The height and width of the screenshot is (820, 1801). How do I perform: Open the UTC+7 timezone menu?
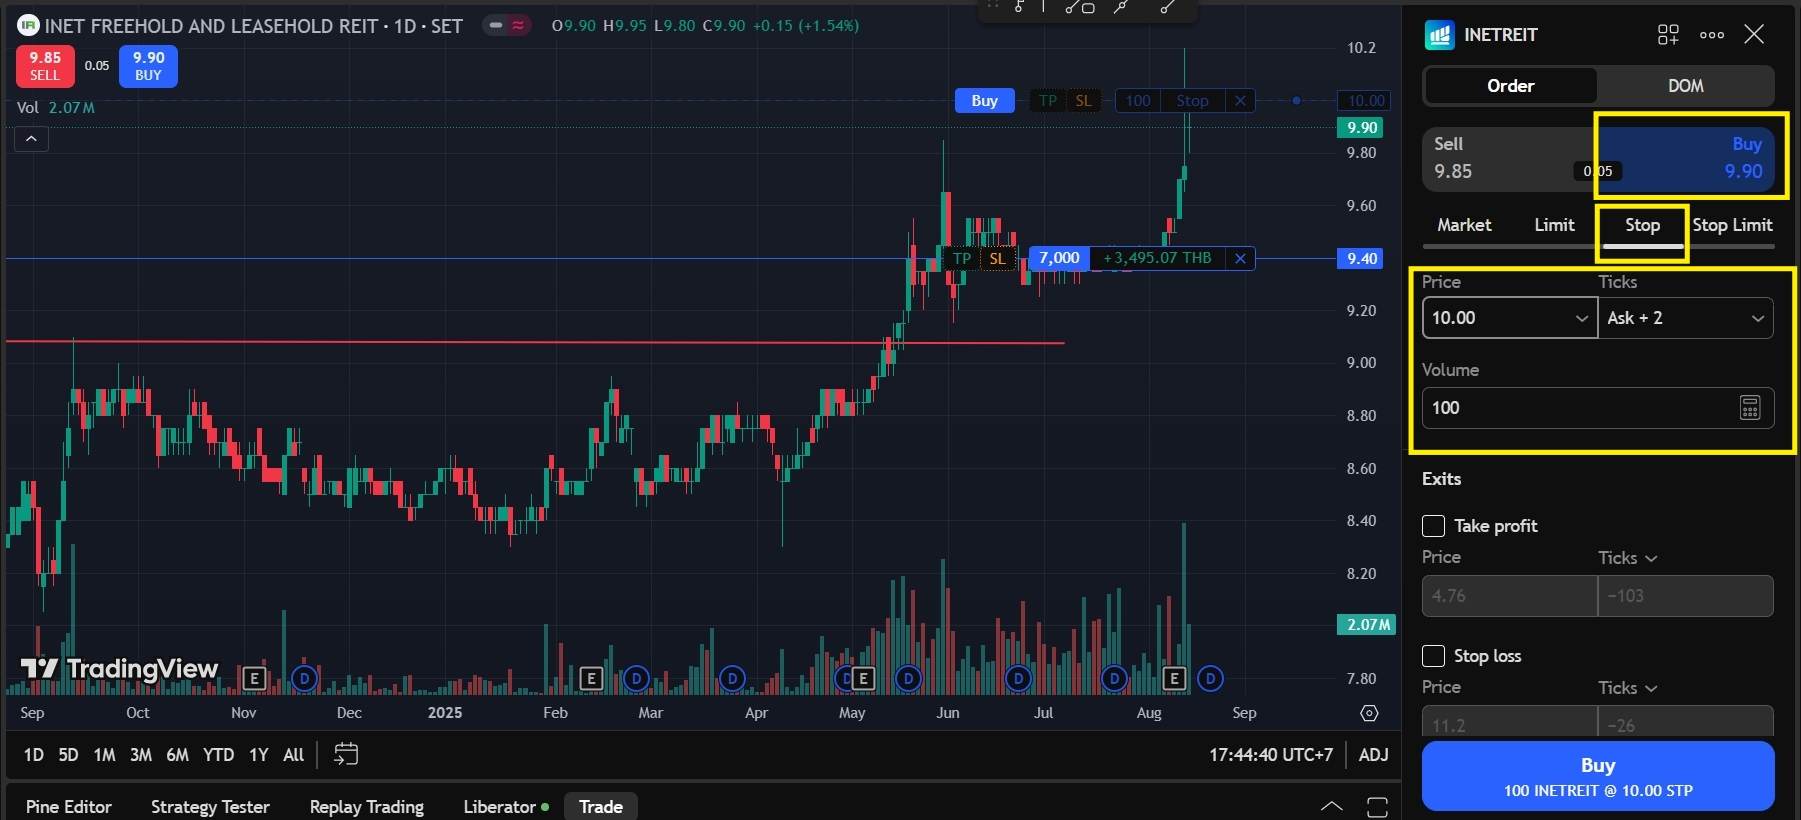coord(1271,755)
